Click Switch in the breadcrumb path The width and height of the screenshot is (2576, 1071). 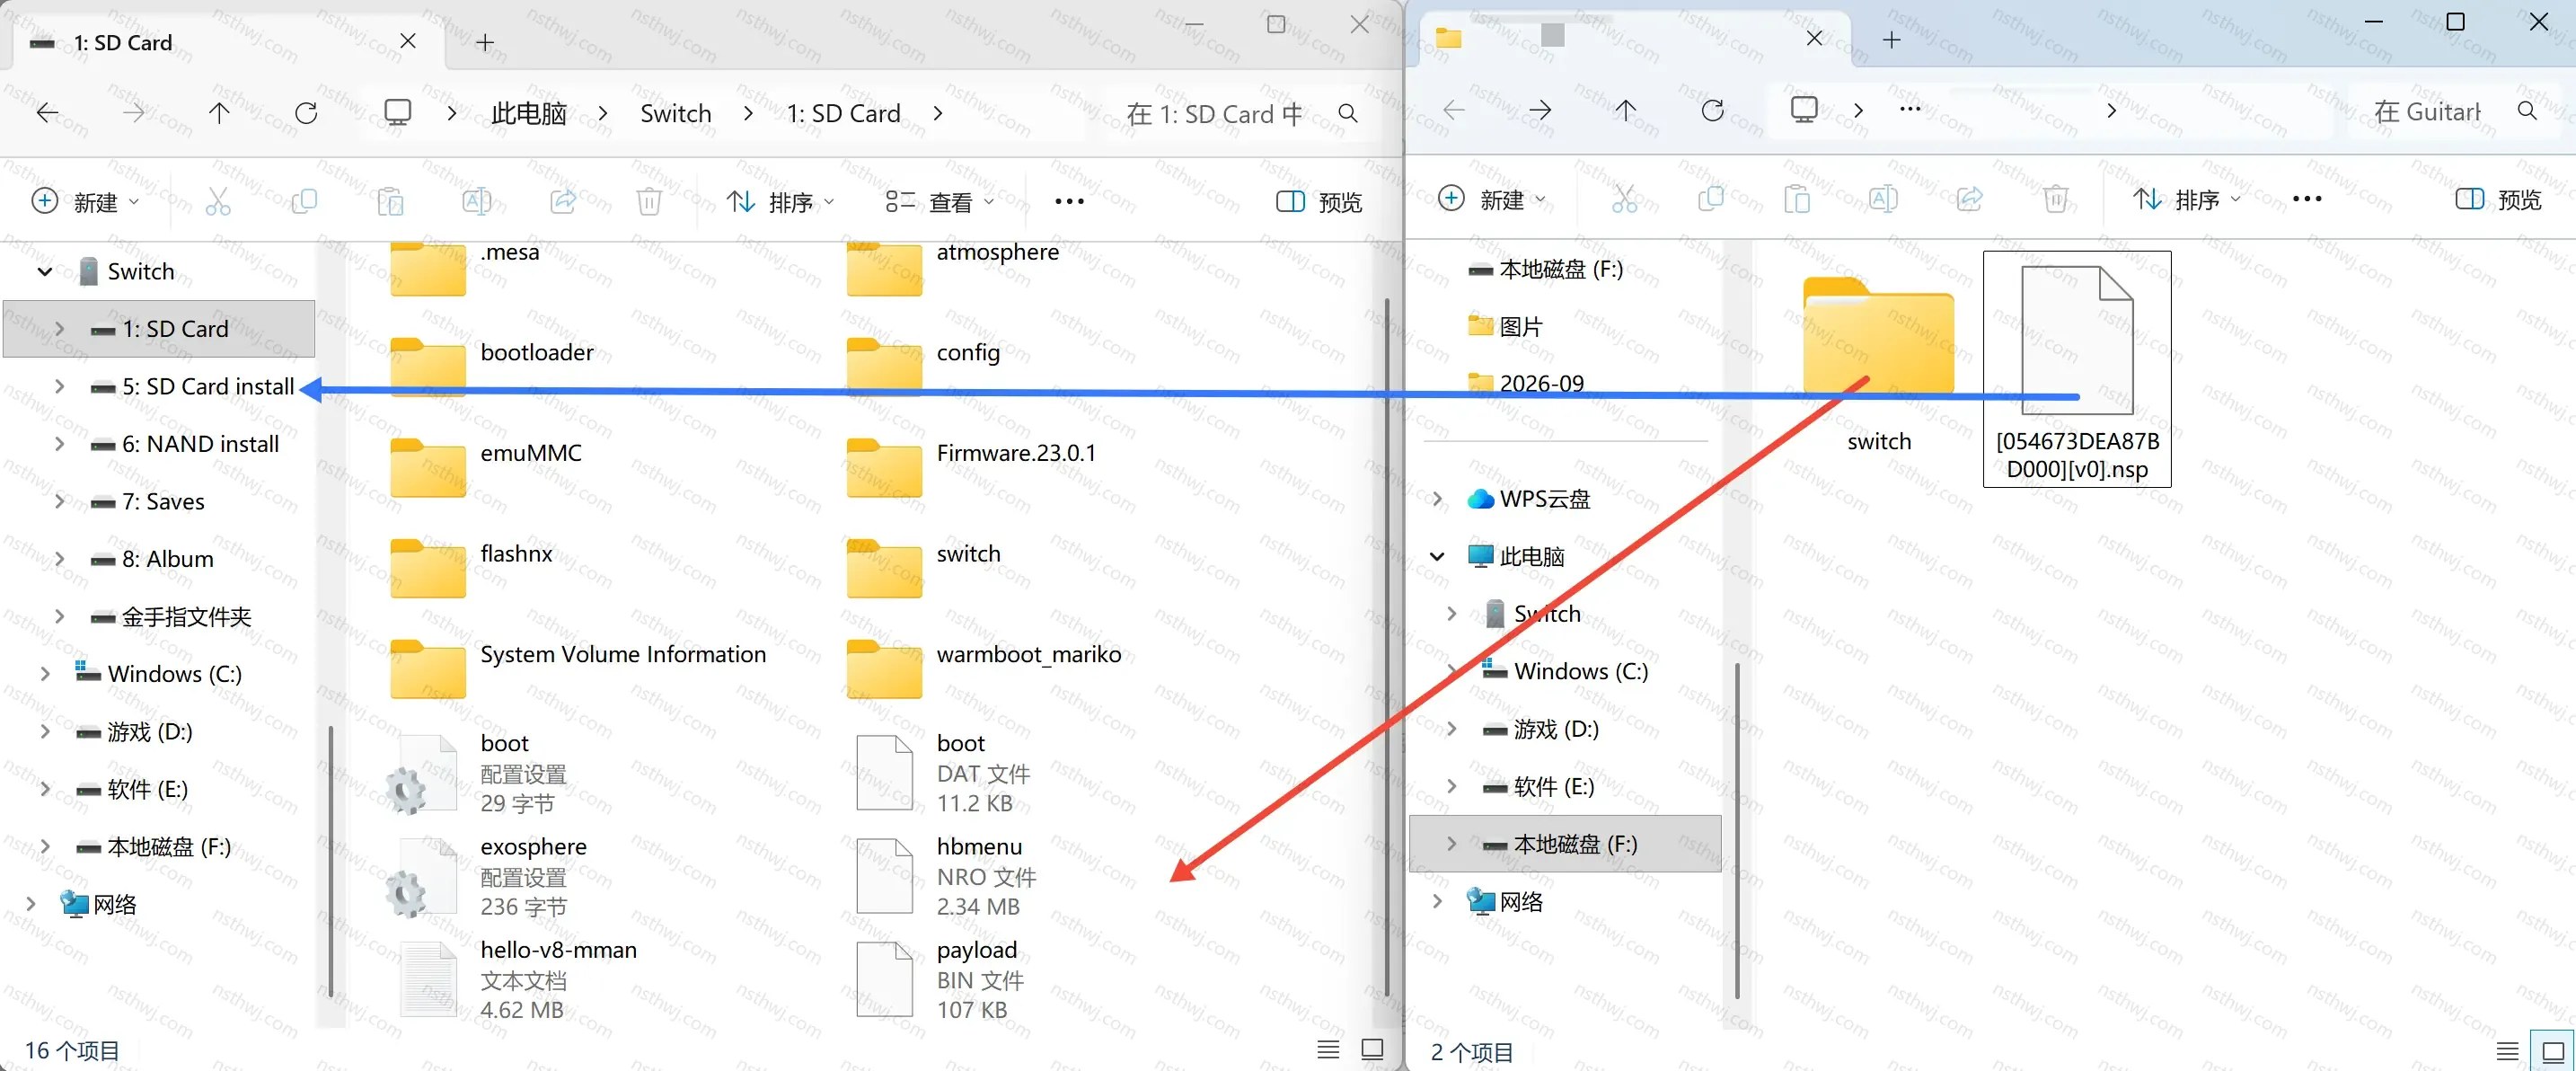[676, 113]
